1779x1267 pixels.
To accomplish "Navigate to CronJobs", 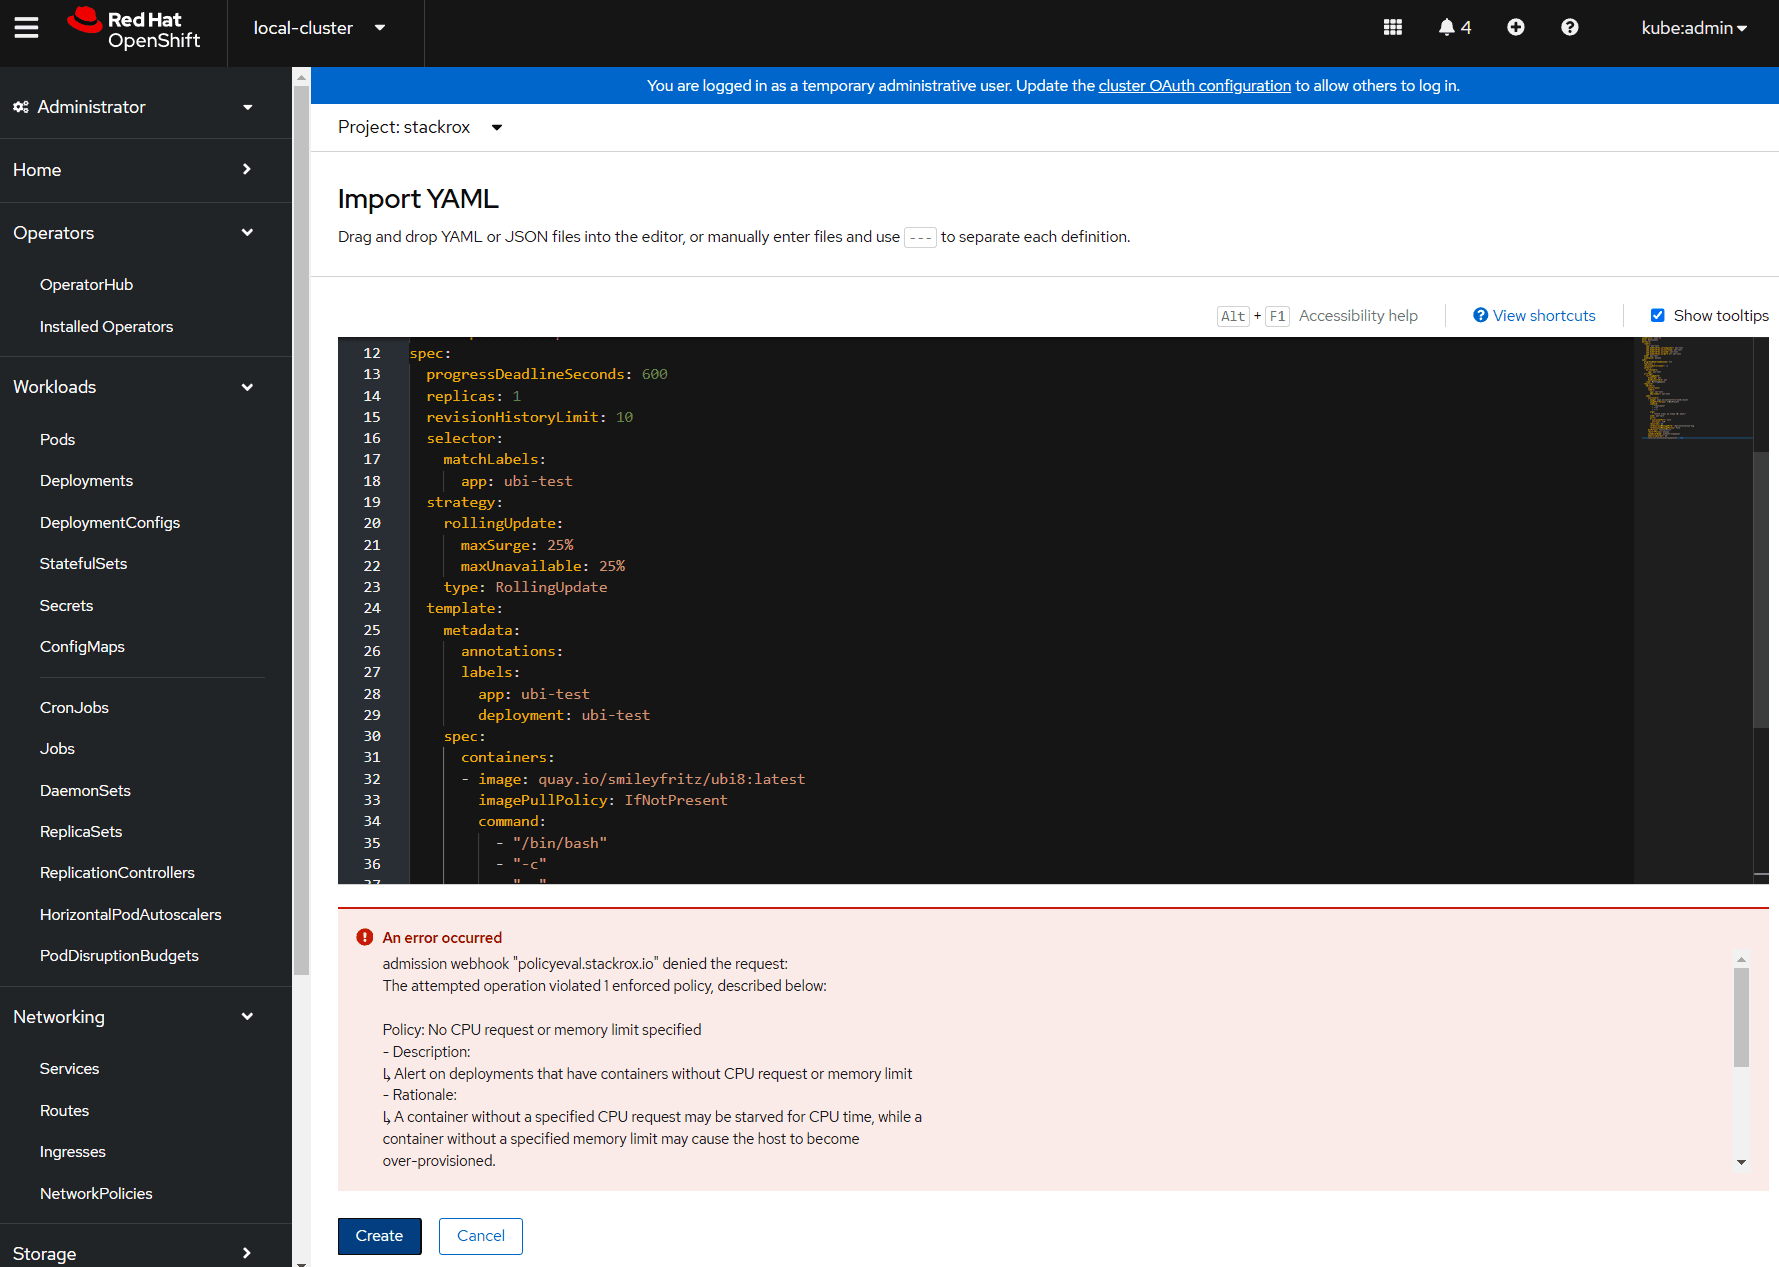I will coord(74,708).
